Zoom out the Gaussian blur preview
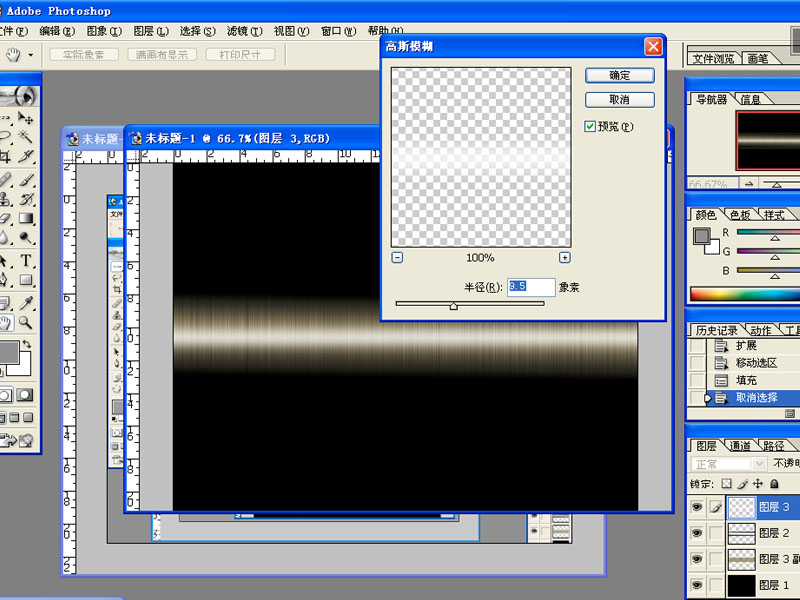The height and width of the screenshot is (600, 800). (x=397, y=258)
